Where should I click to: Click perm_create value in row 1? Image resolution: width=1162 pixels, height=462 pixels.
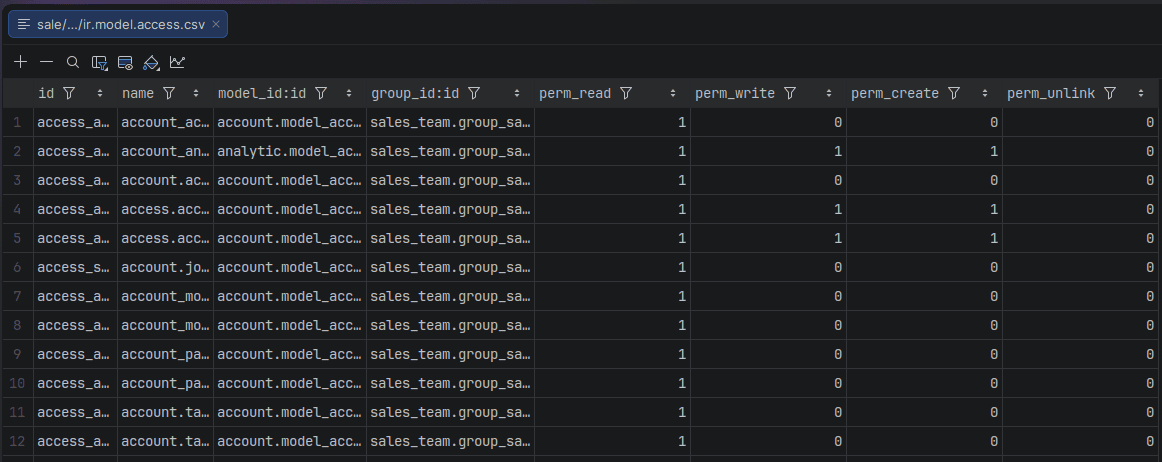pyautogui.click(x=924, y=122)
